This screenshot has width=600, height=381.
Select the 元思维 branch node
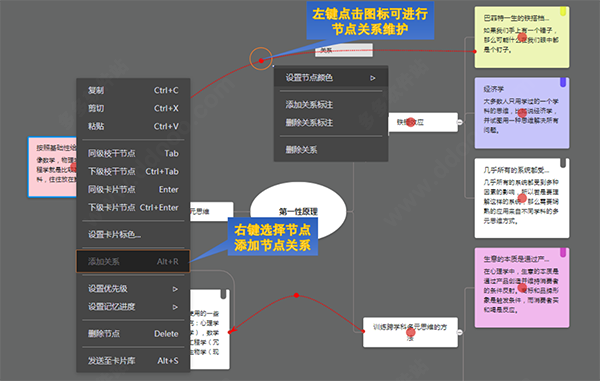point(212,212)
